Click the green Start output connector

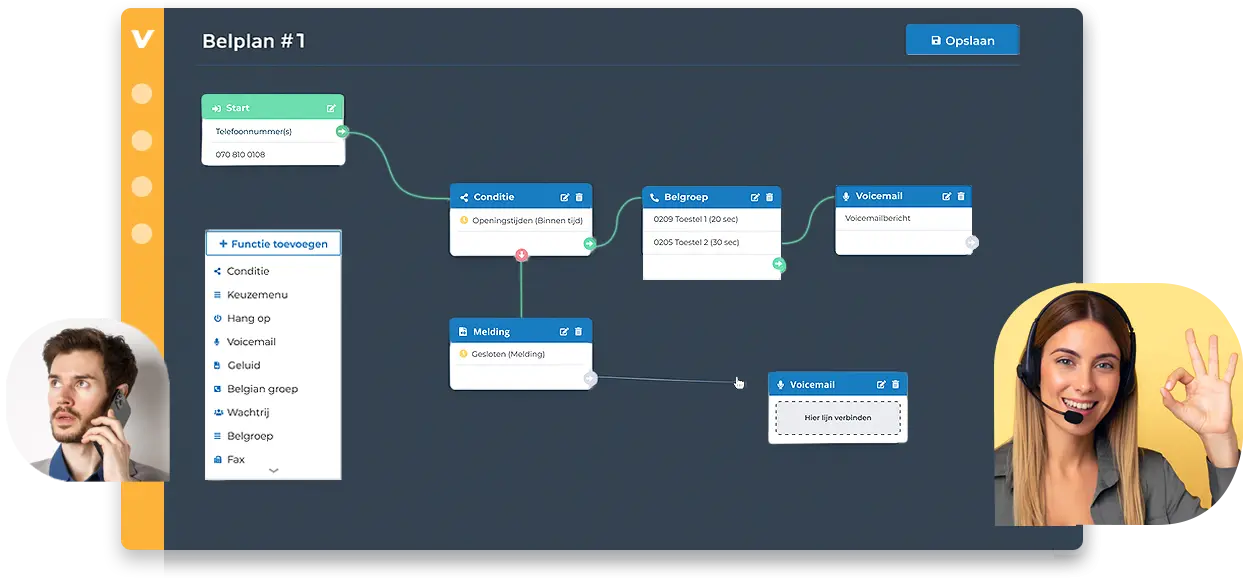pos(342,131)
